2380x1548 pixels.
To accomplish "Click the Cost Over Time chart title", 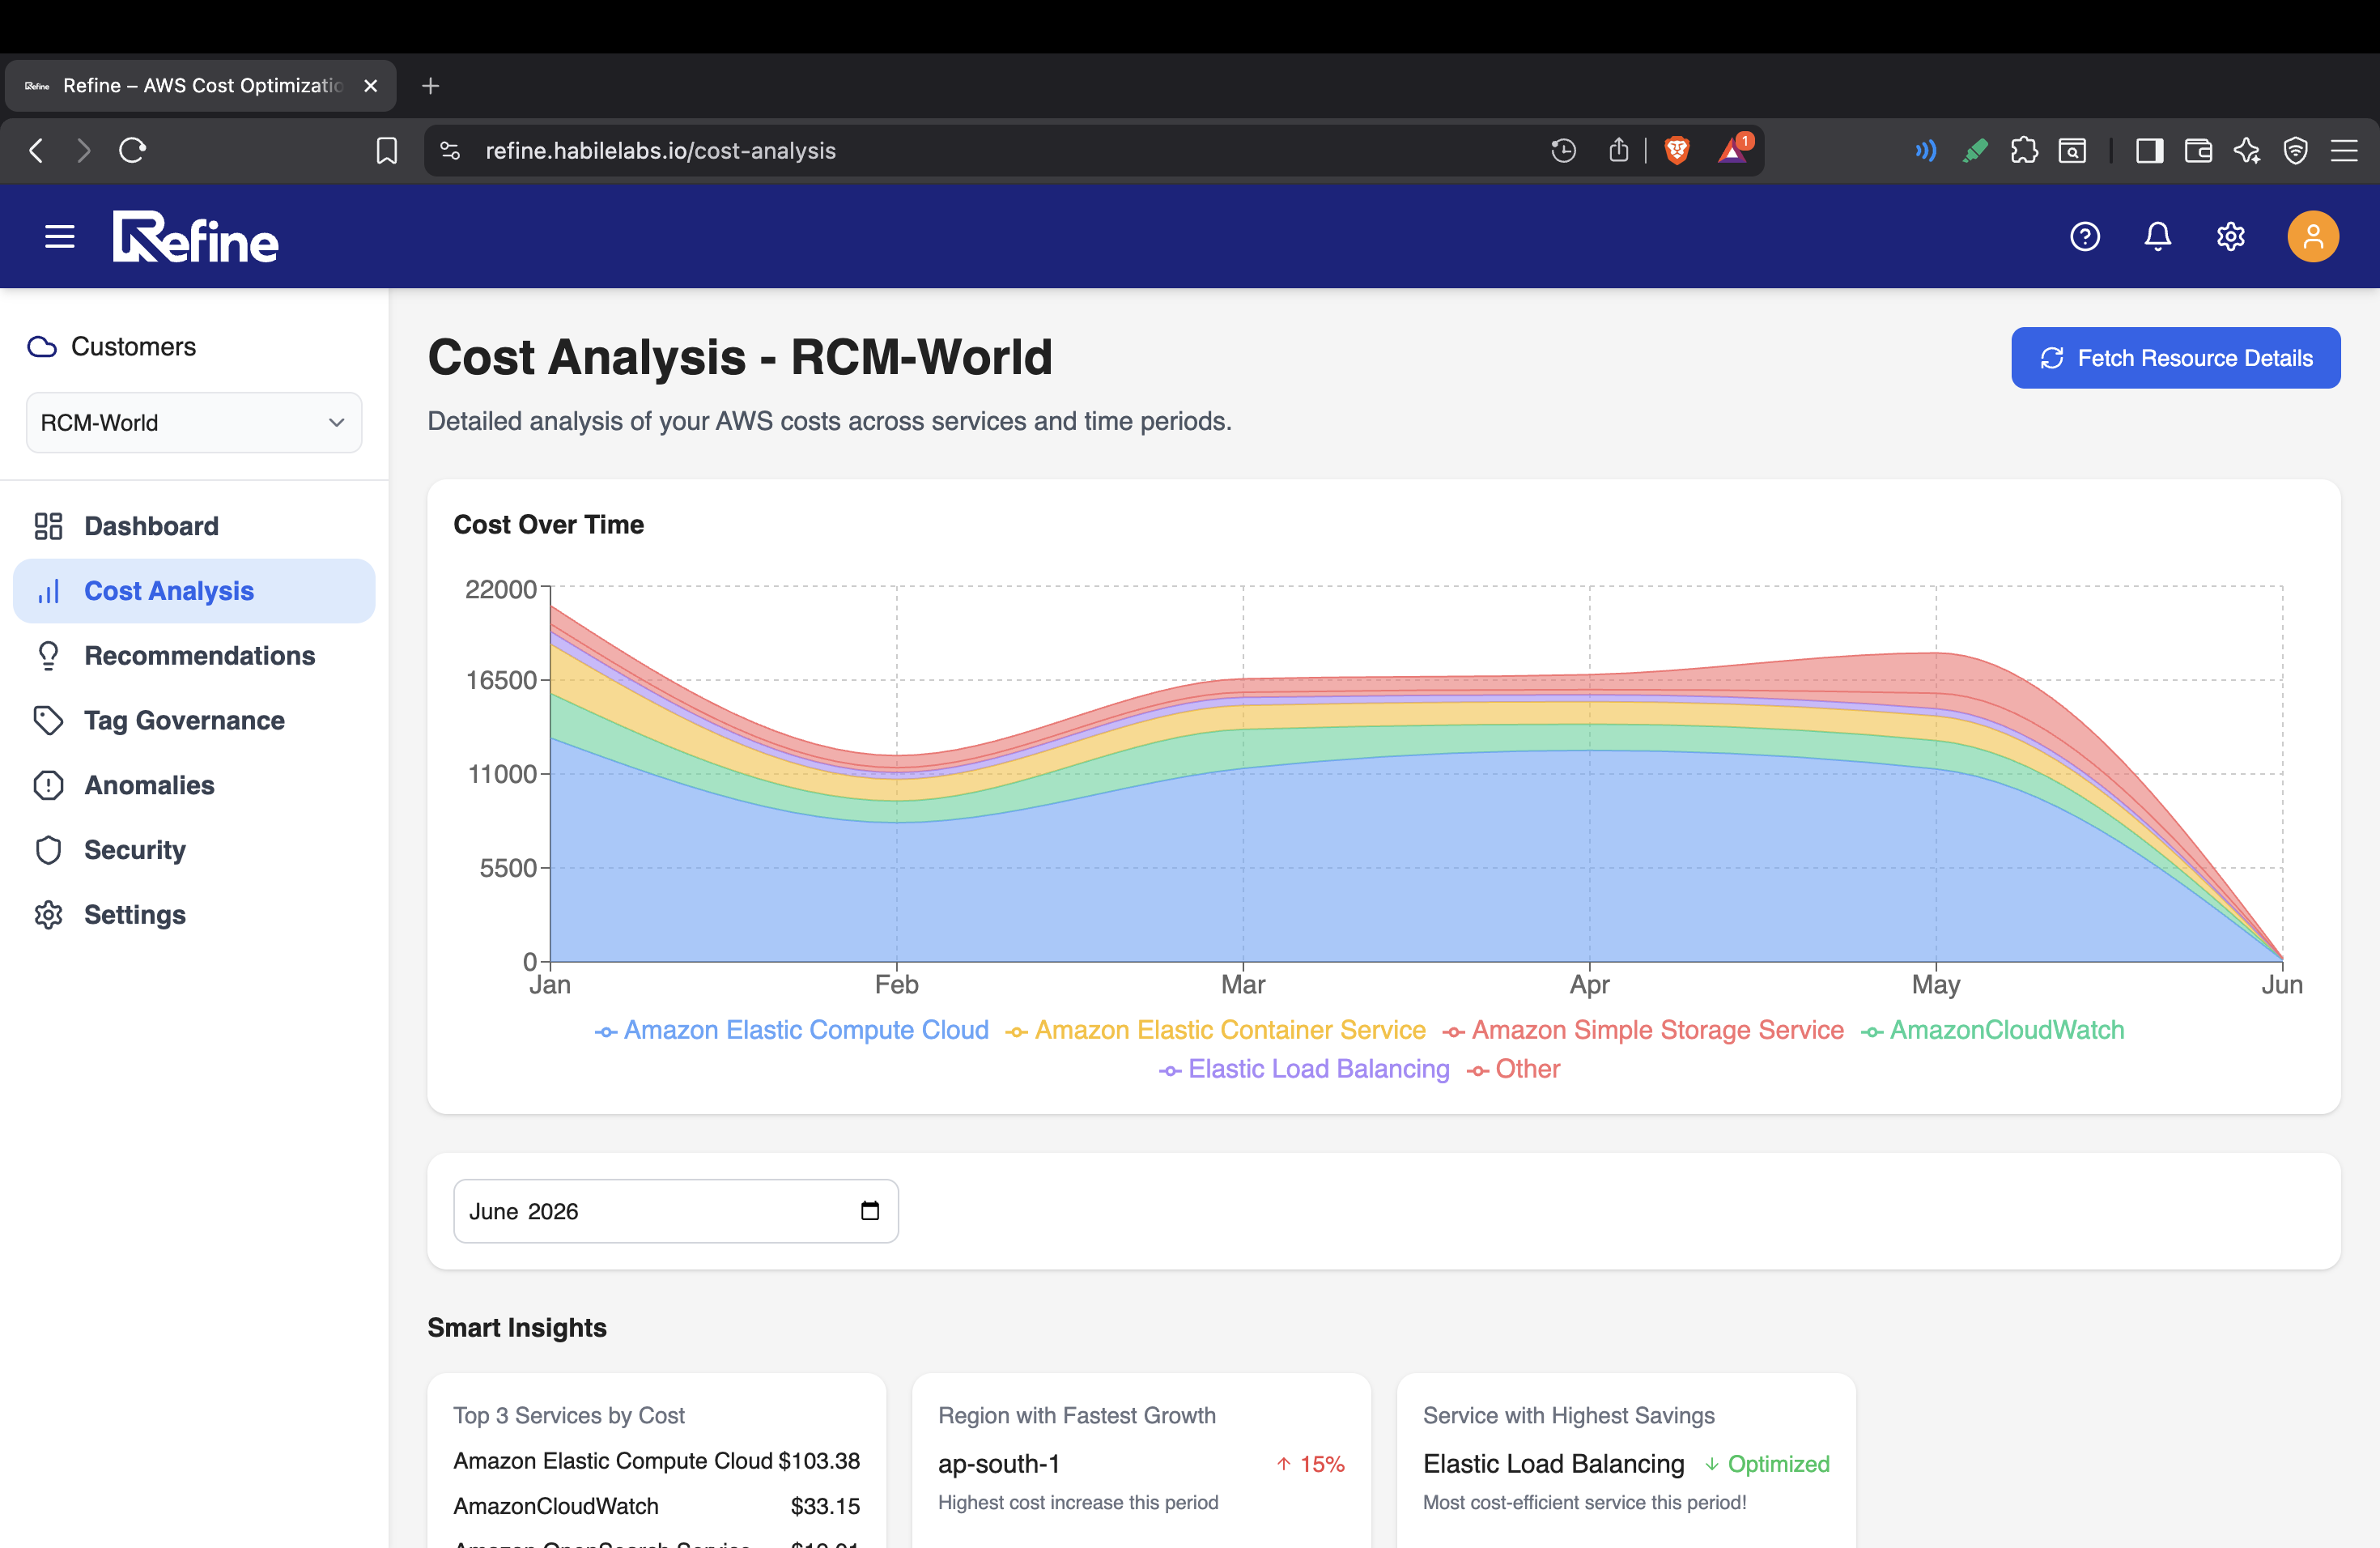I will (x=549, y=525).
